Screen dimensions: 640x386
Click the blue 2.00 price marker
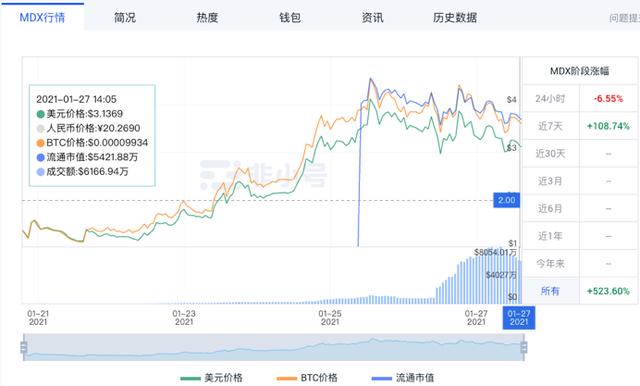click(x=507, y=200)
